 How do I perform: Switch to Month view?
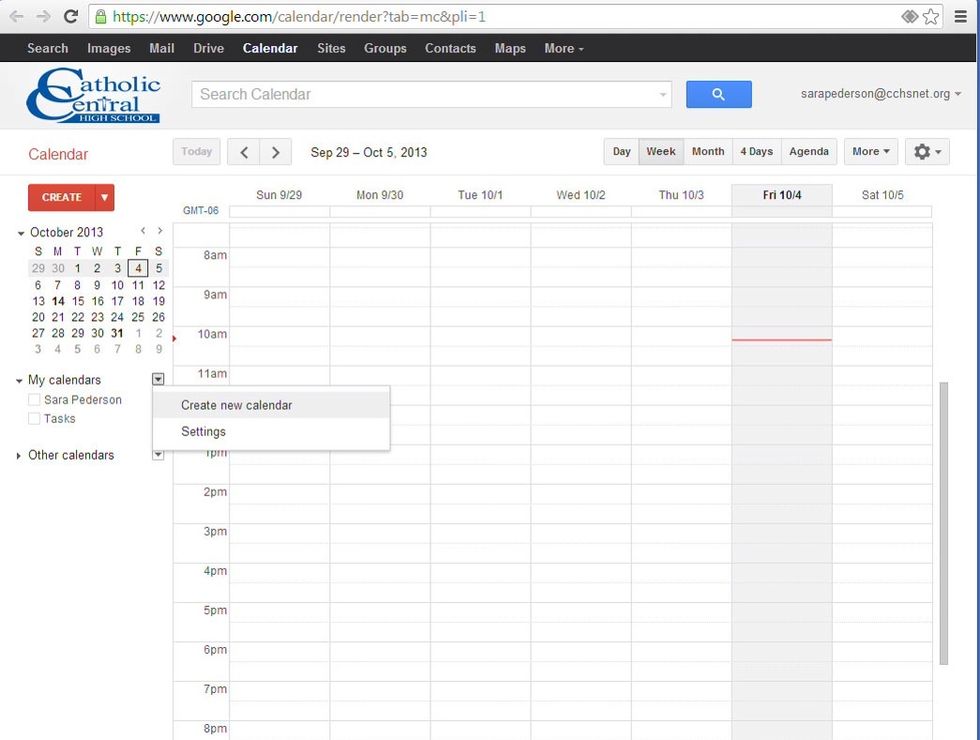pyautogui.click(x=707, y=151)
